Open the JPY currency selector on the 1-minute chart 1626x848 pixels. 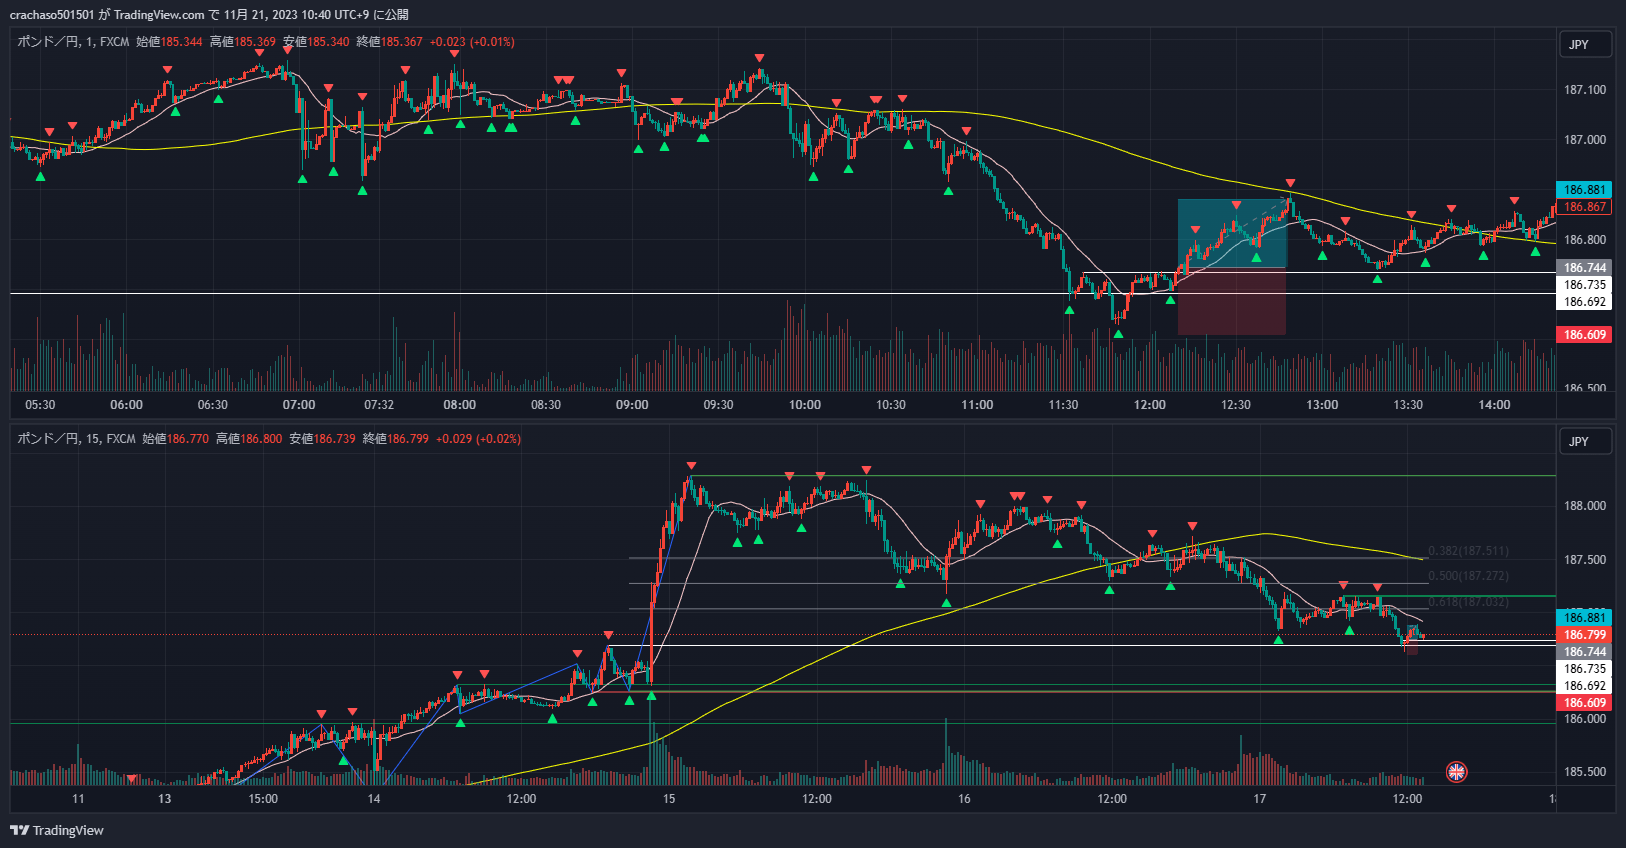(1586, 44)
